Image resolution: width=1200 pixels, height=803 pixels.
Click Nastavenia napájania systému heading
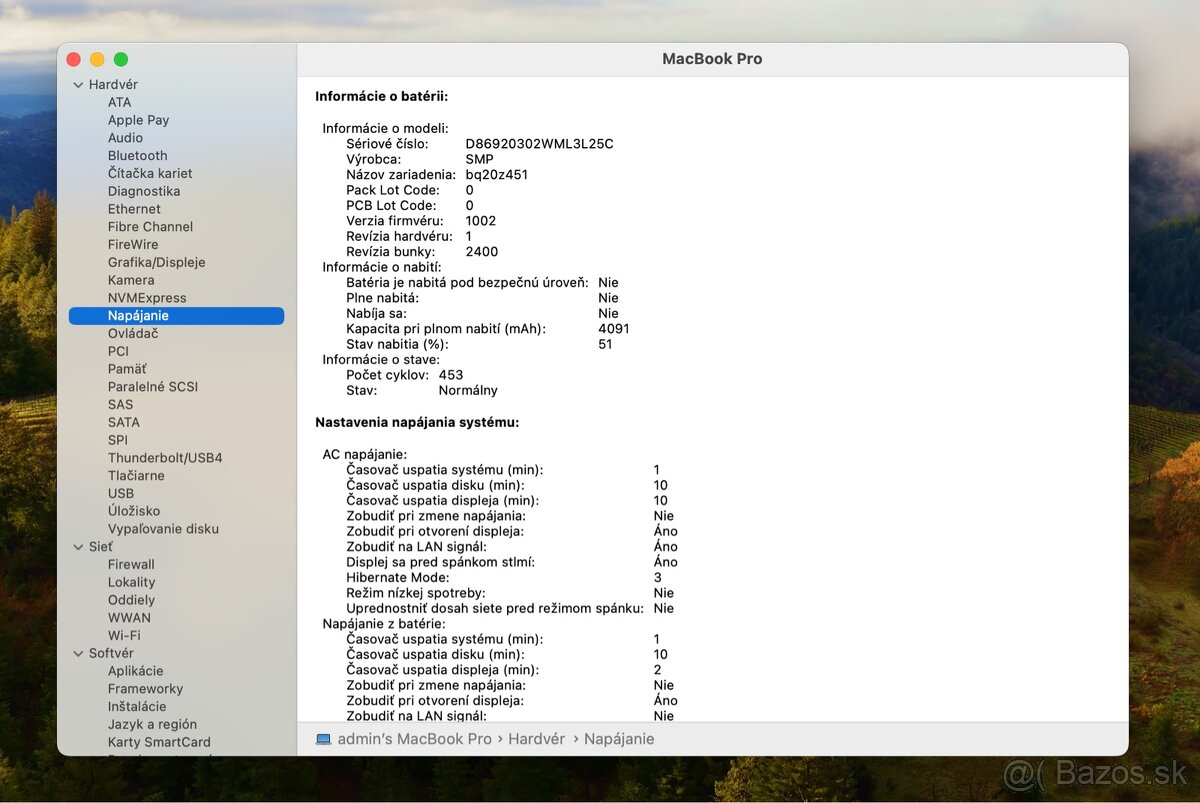pyautogui.click(x=417, y=423)
